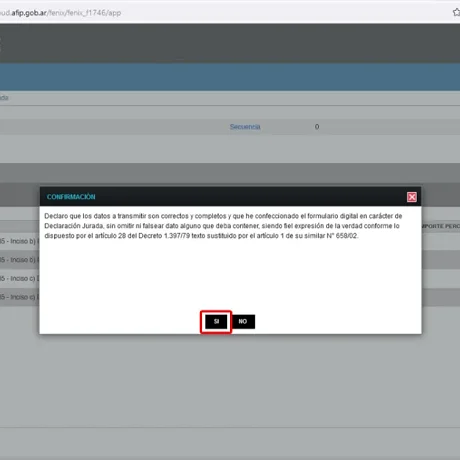This screenshot has height=460, width=460.
Task: Click the dark gray section bar below Secuencia
Action: 230,173
